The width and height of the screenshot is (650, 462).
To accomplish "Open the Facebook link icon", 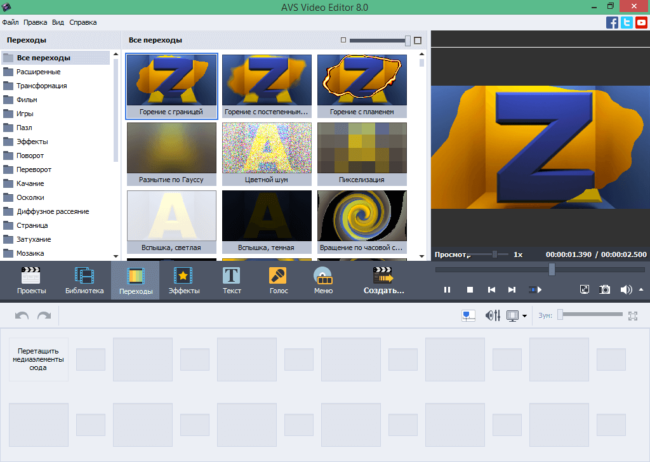I will [611, 22].
